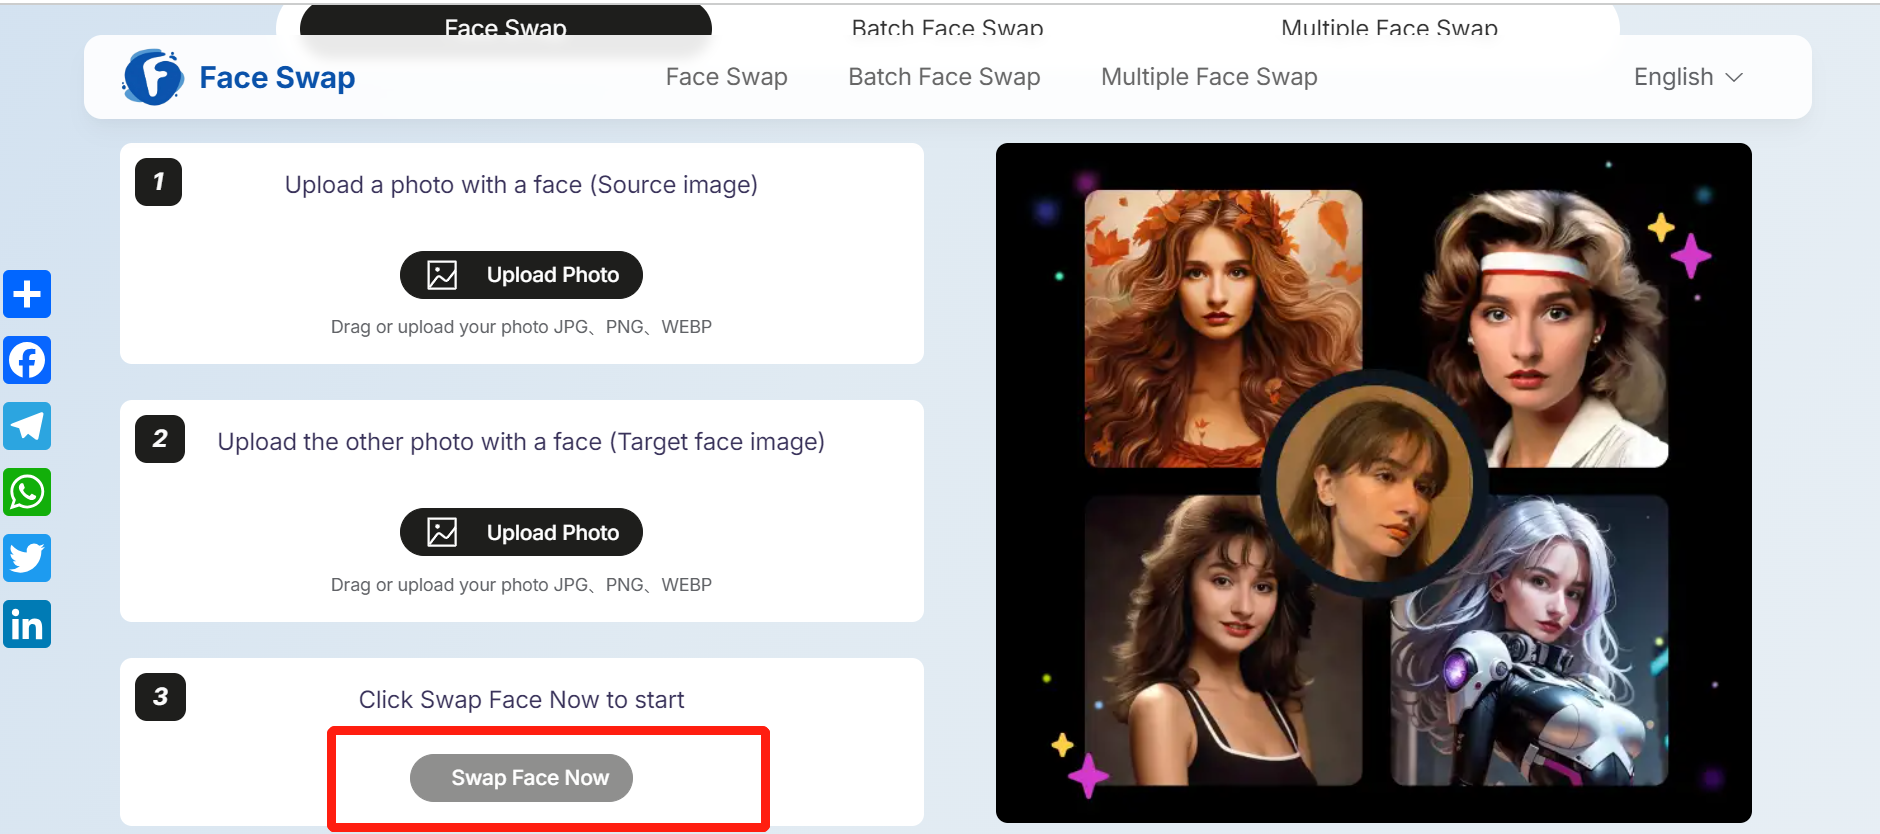Share via the Telegram icon
The width and height of the screenshot is (1880, 834).
coord(27,426)
